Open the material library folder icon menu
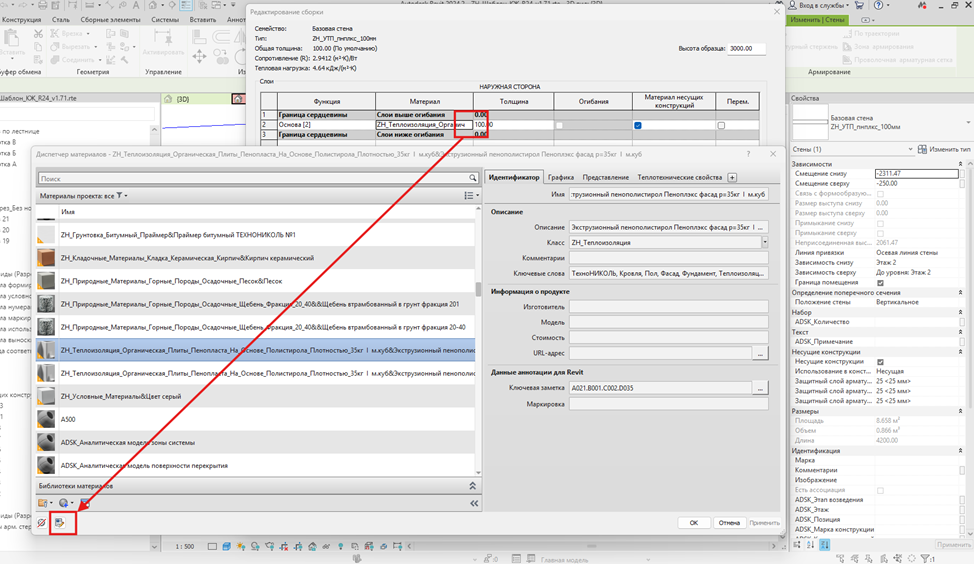Image resolution: width=974 pixels, height=564 pixels. pos(44,503)
